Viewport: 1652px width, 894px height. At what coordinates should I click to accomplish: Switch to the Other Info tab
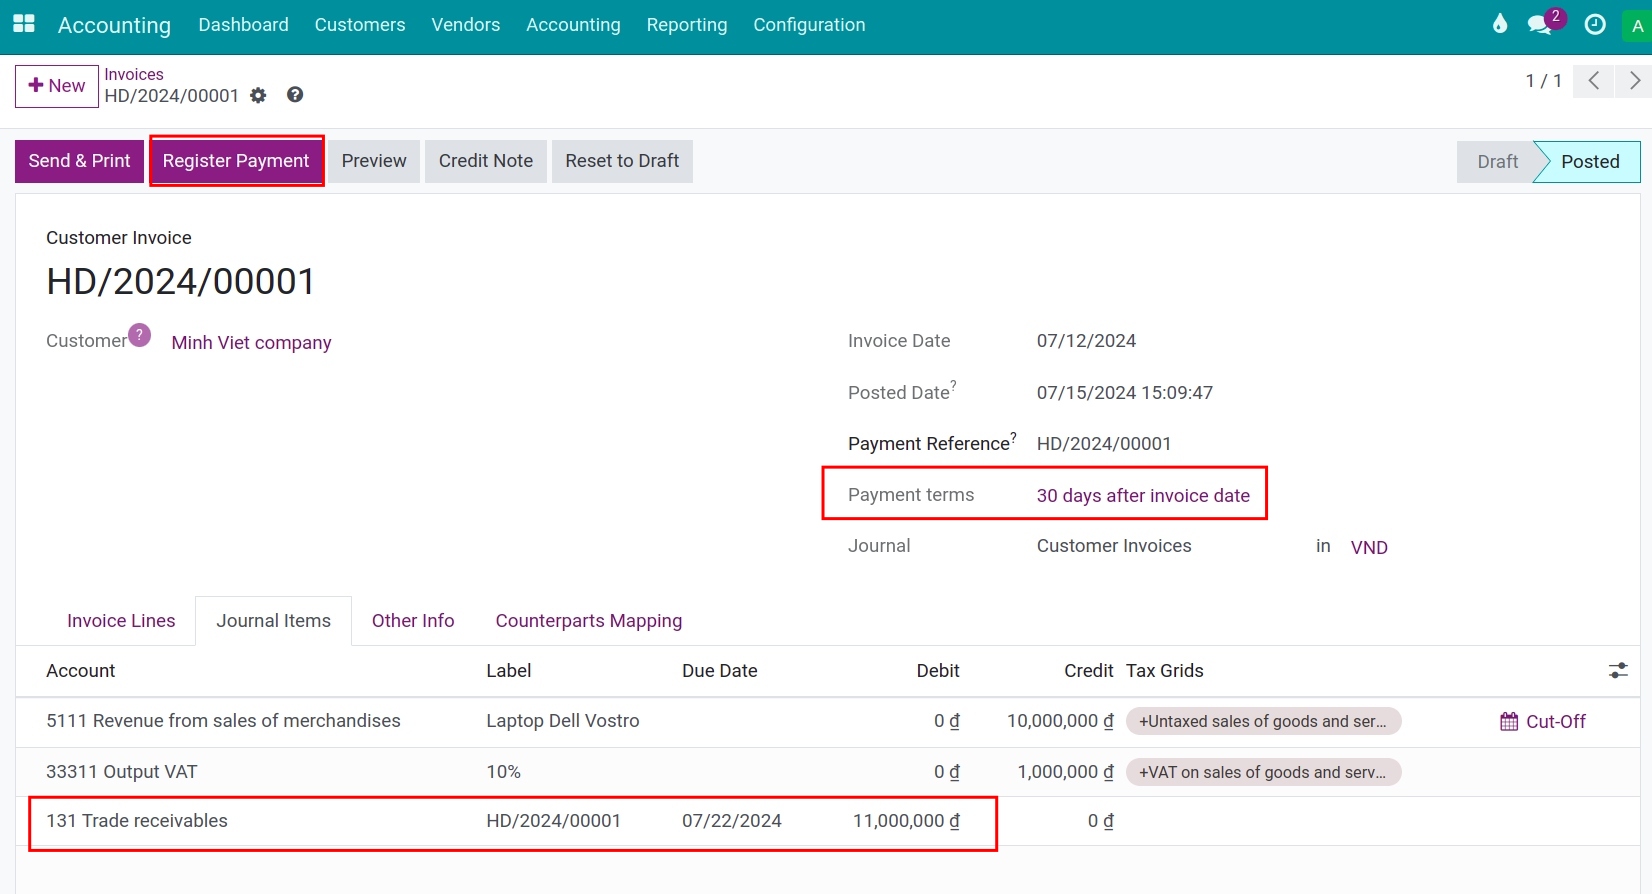(x=413, y=621)
